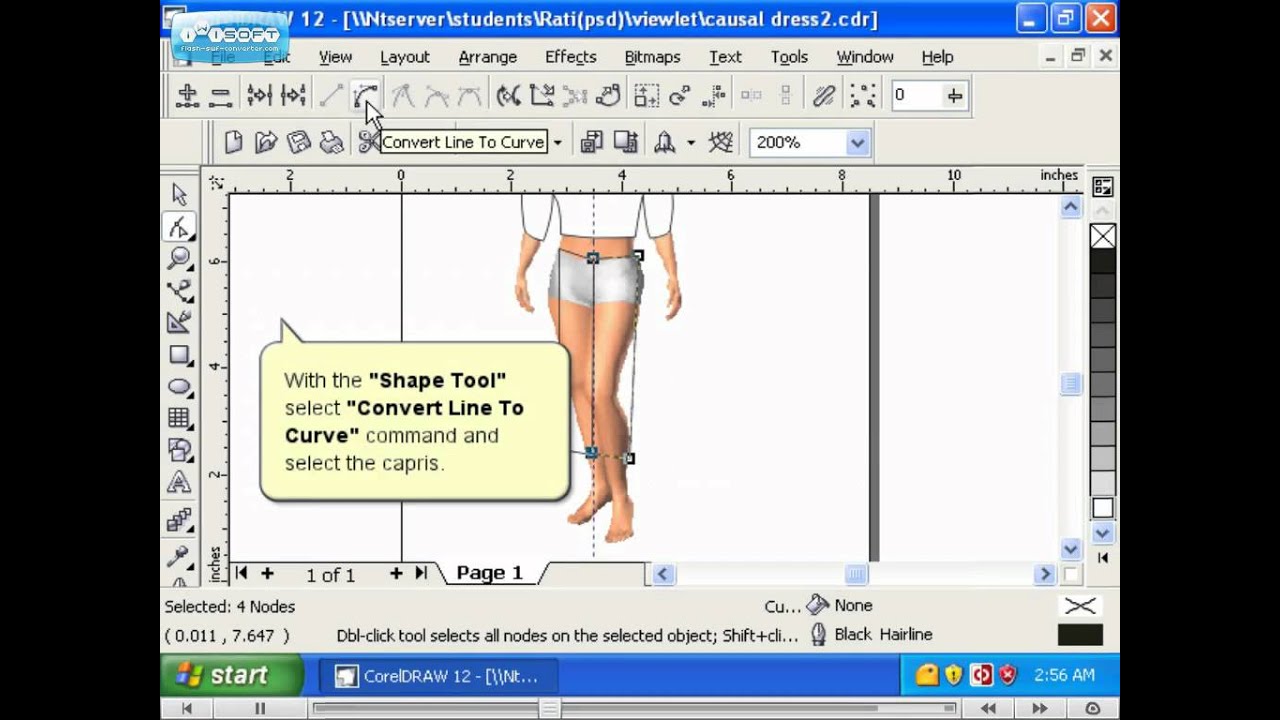Click the Convert Curve To Line icon
Image resolution: width=1280 pixels, height=720 pixels.
[x=331, y=95]
